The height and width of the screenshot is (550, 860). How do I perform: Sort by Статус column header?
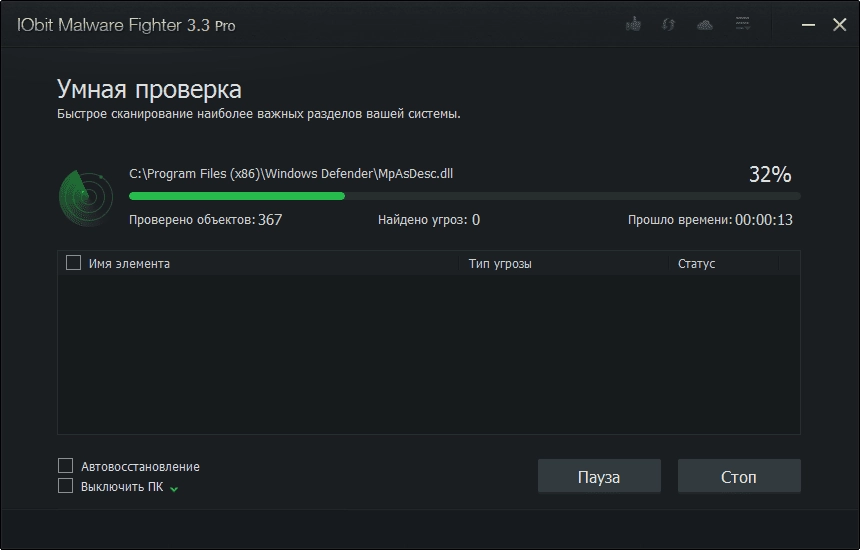696,264
